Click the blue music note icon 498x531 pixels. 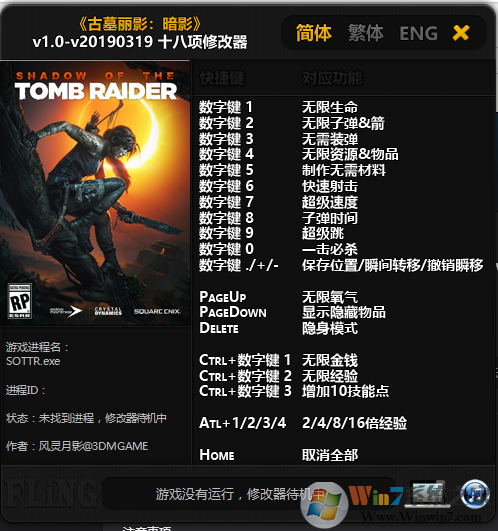(476, 494)
